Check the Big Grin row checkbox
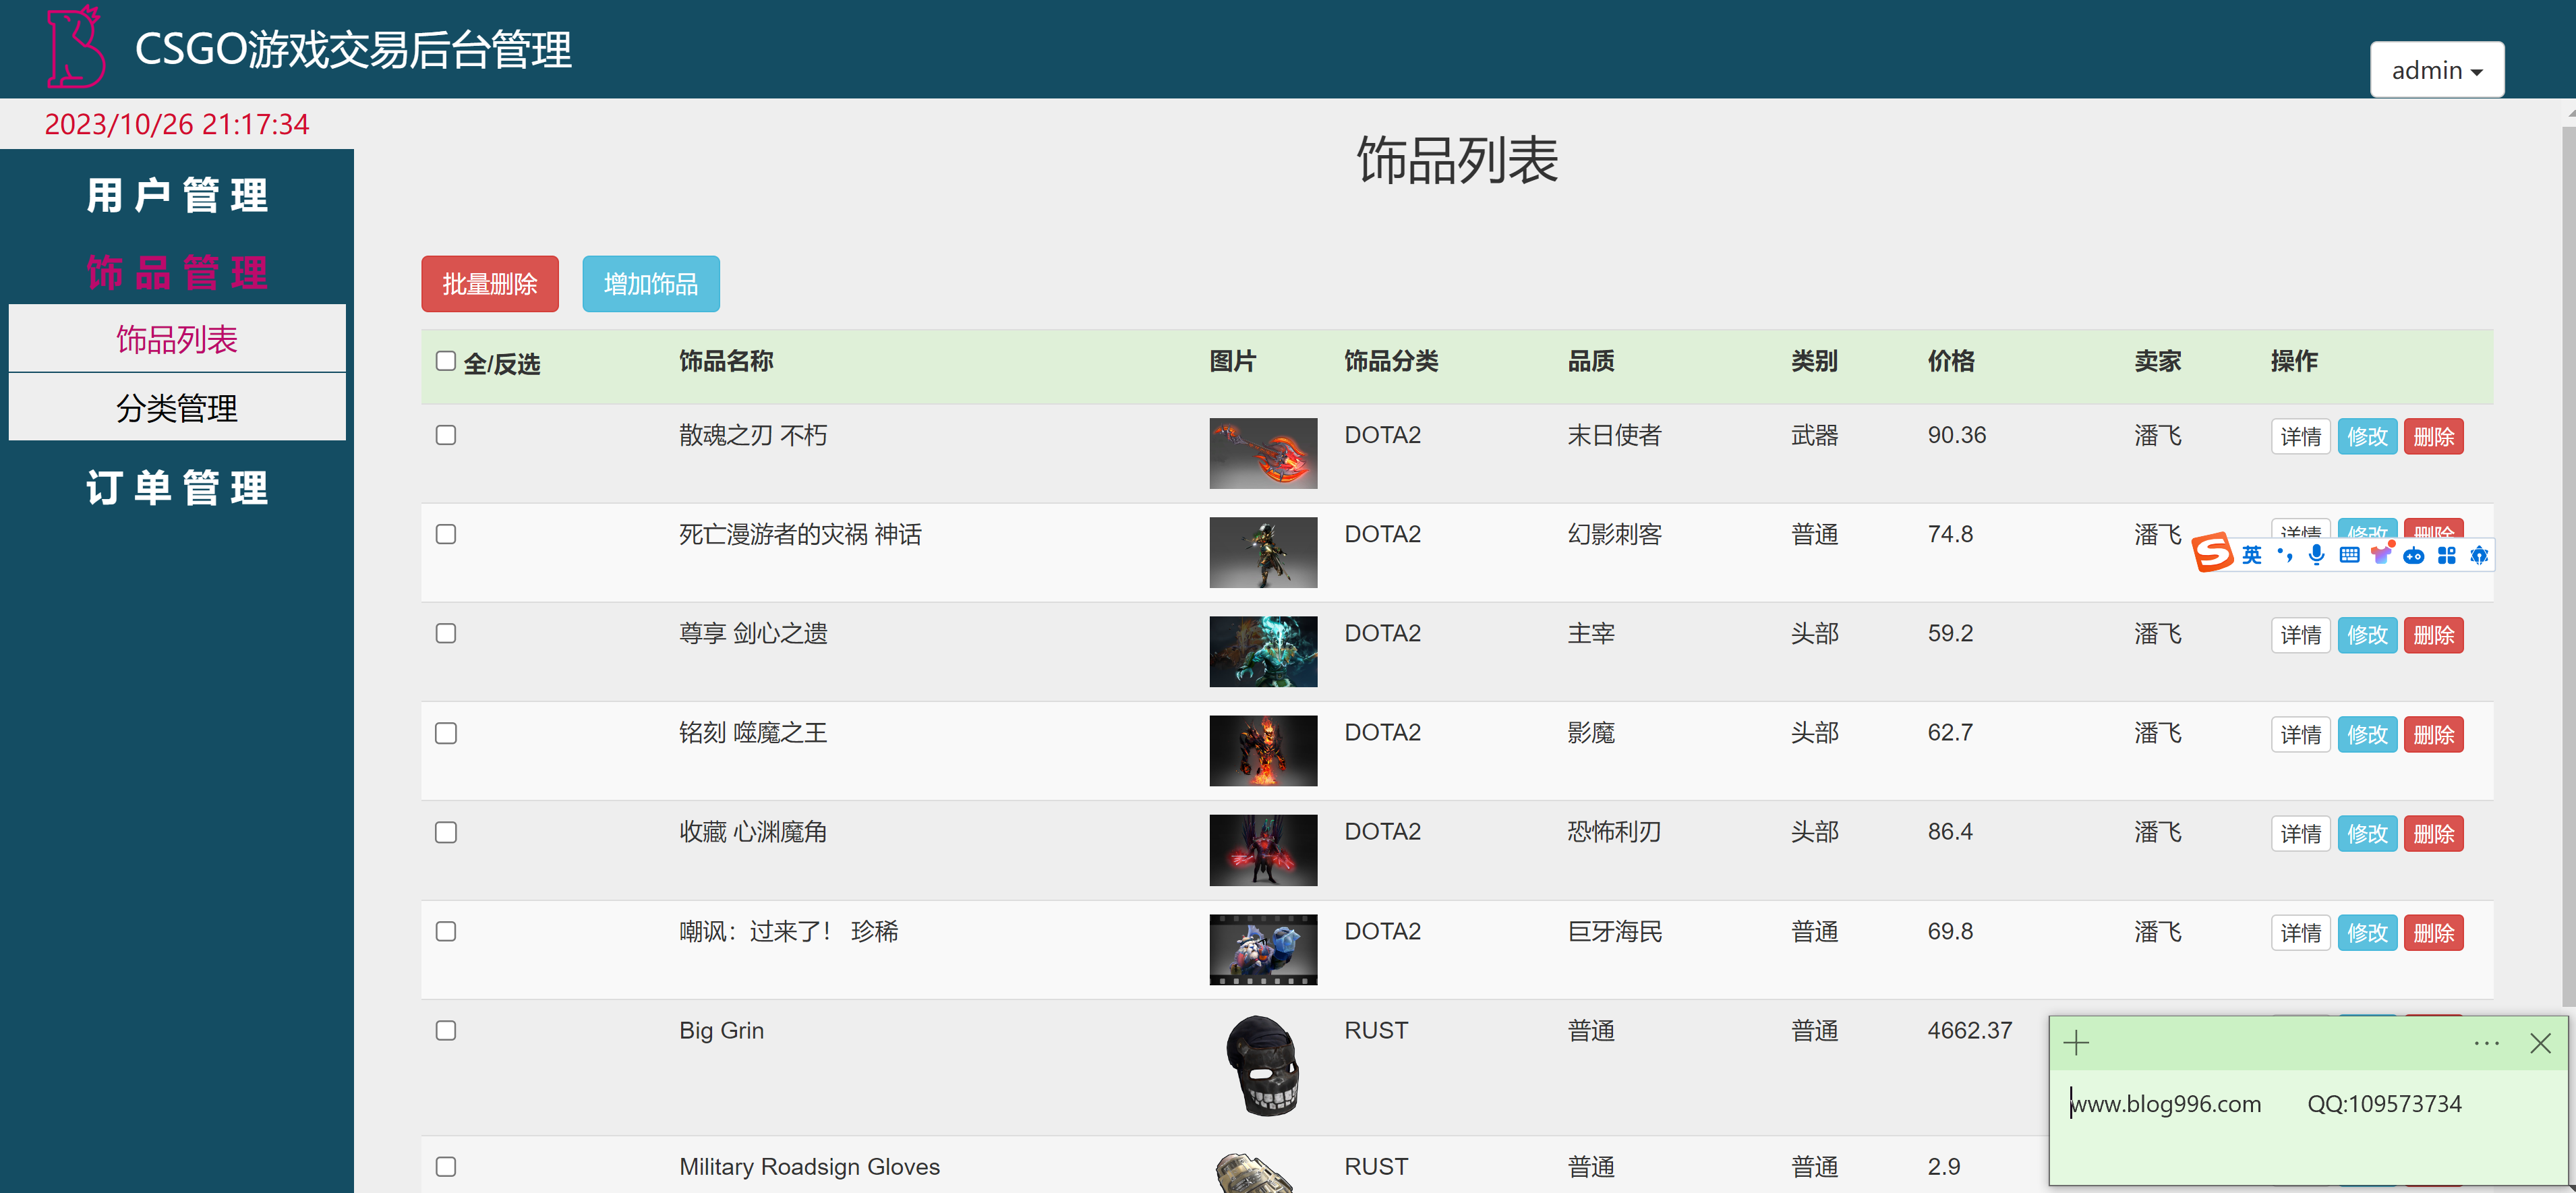This screenshot has width=2576, height=1193. pos(446,1030)
